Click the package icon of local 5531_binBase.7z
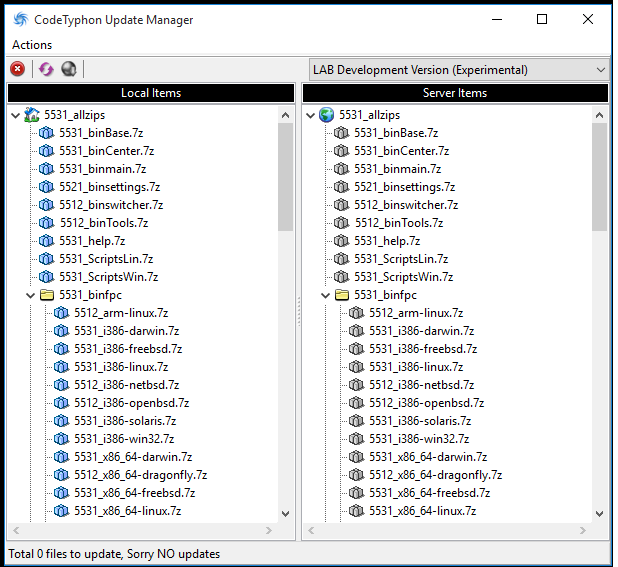Screen dimensions: 618x567 tap(47, 133)
